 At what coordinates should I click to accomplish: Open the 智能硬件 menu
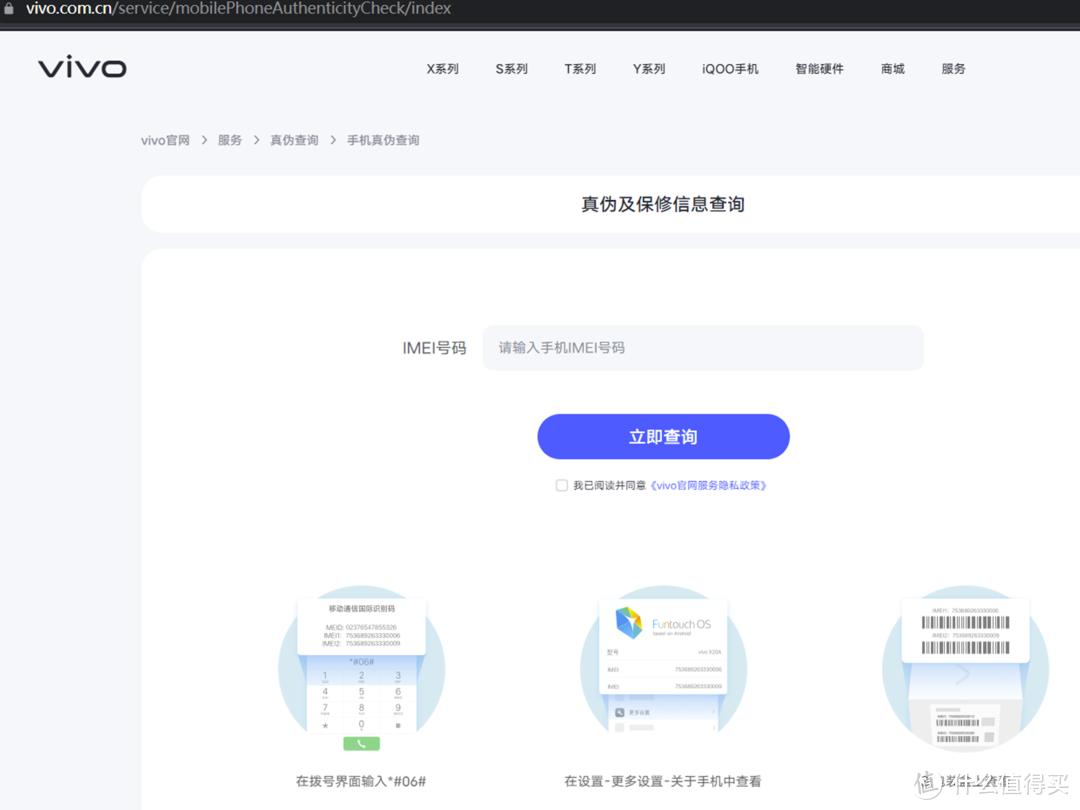tap(819, 69)
